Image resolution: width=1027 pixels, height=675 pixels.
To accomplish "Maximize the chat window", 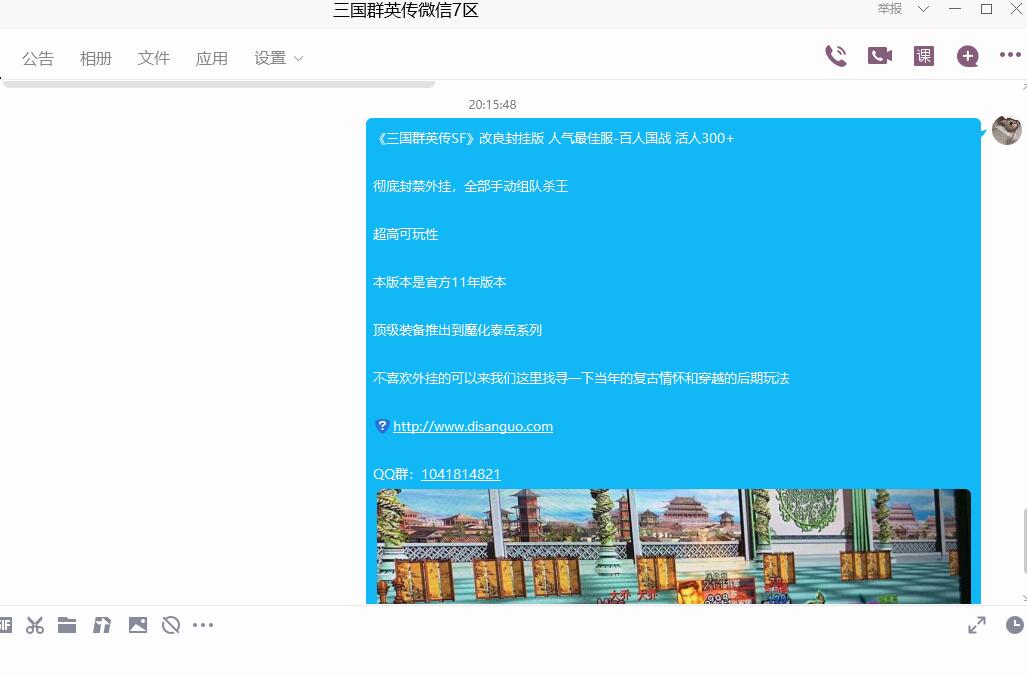I will click(x=986, y=9).
